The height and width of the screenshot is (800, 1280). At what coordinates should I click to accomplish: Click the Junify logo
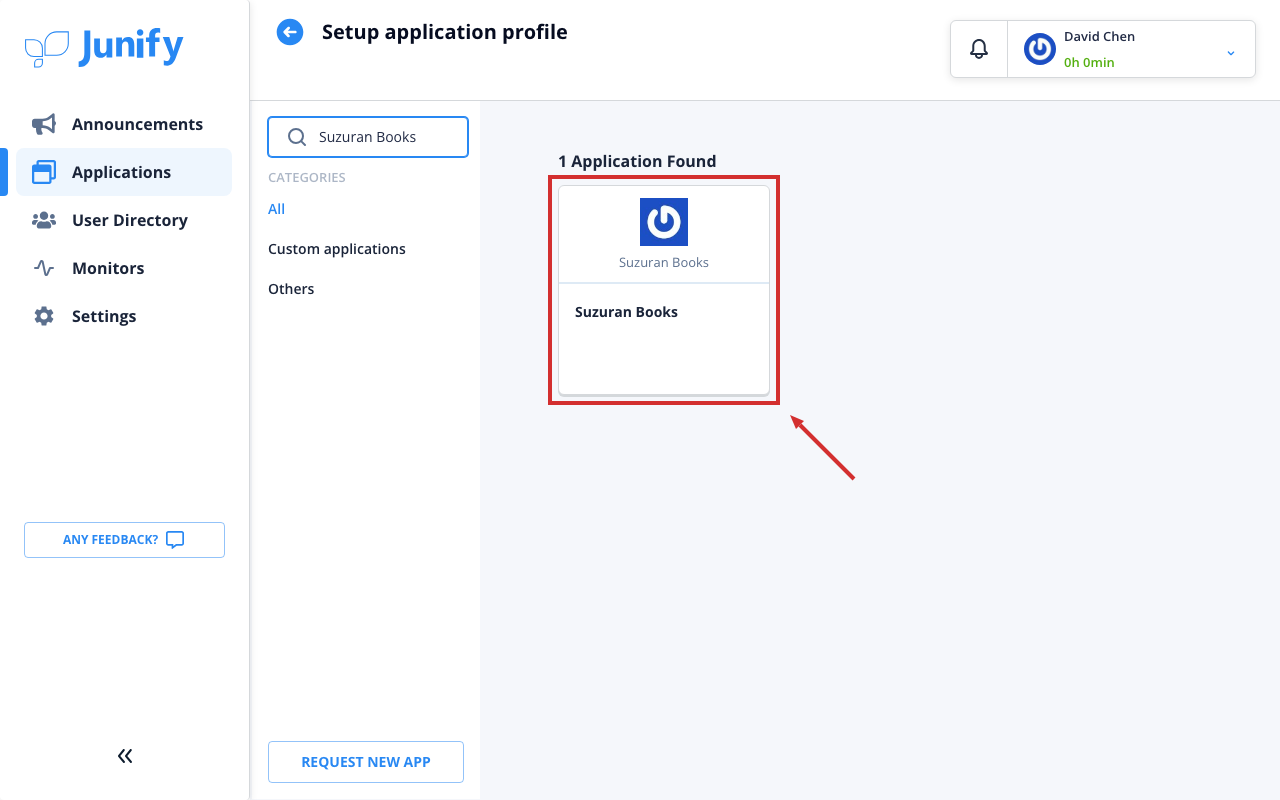click(104, 48)
